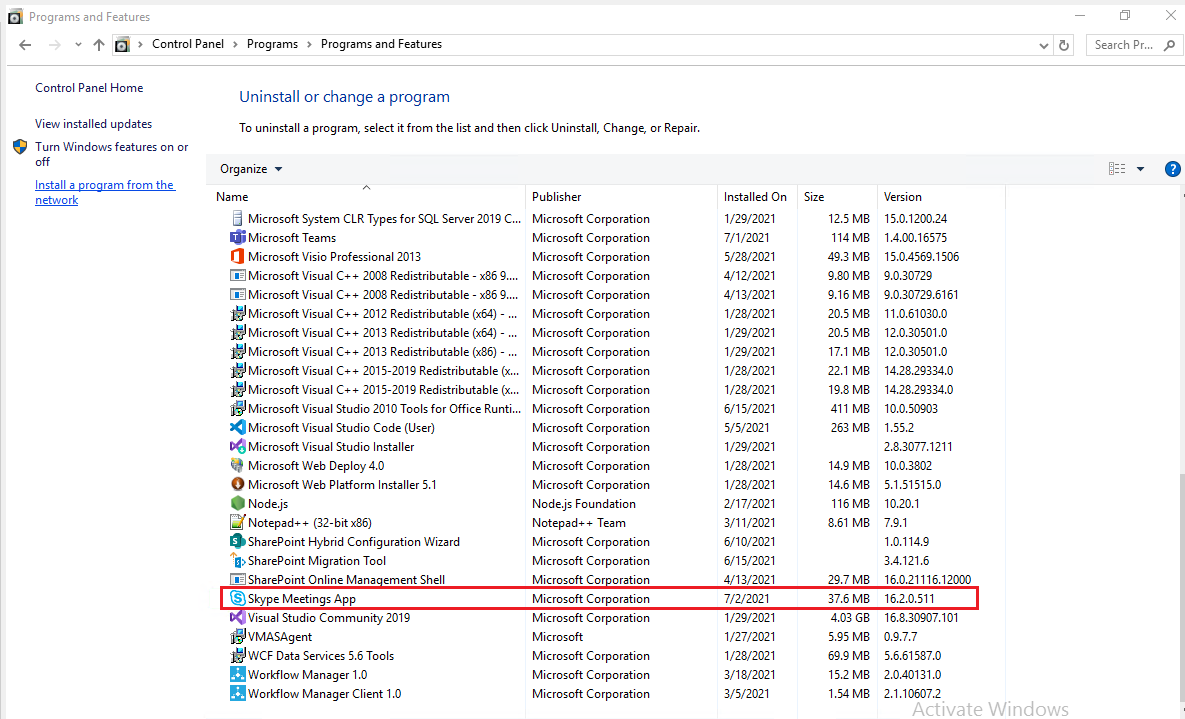This screenshot has width=1185, height=719.
Task: Click the Microsoft Visual Studio Installer icon
Action: coord(237,446)
